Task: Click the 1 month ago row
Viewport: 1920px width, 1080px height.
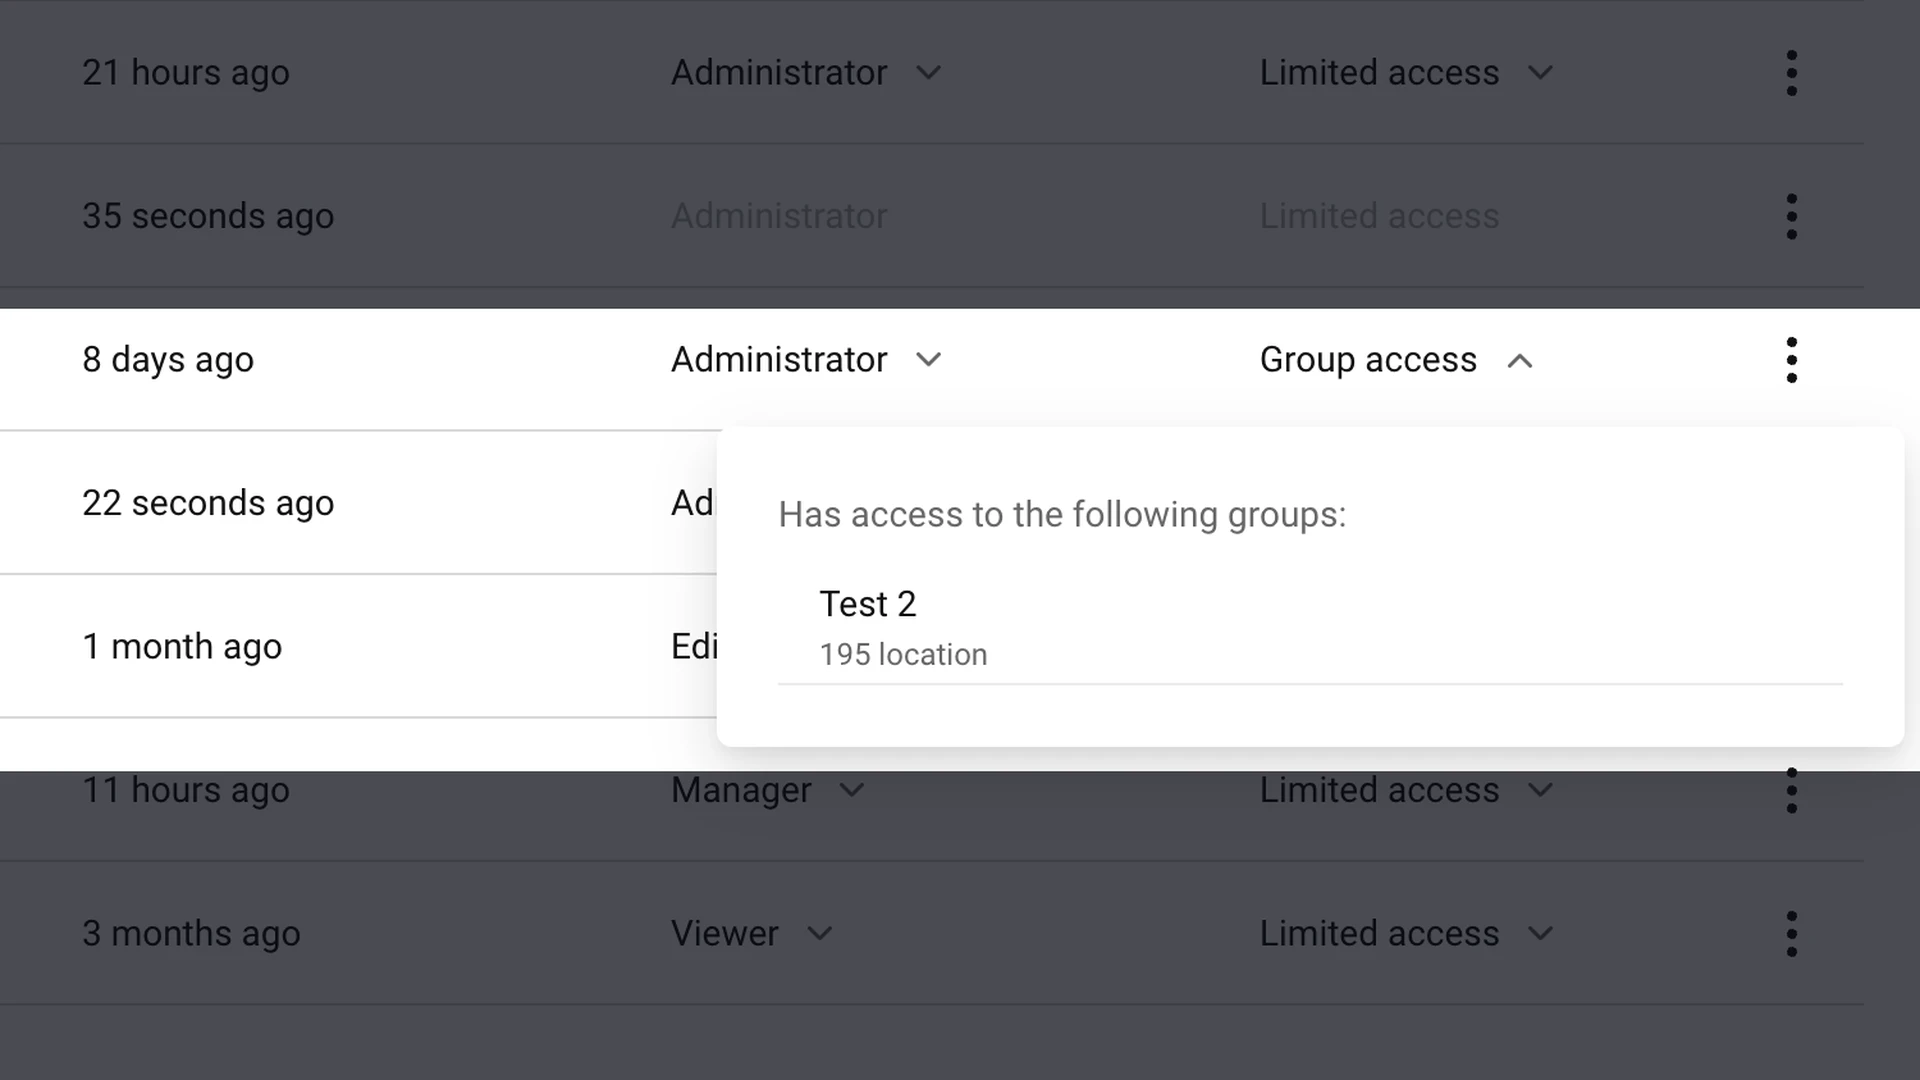Action: pyautogui.click(x=358, y=647)
